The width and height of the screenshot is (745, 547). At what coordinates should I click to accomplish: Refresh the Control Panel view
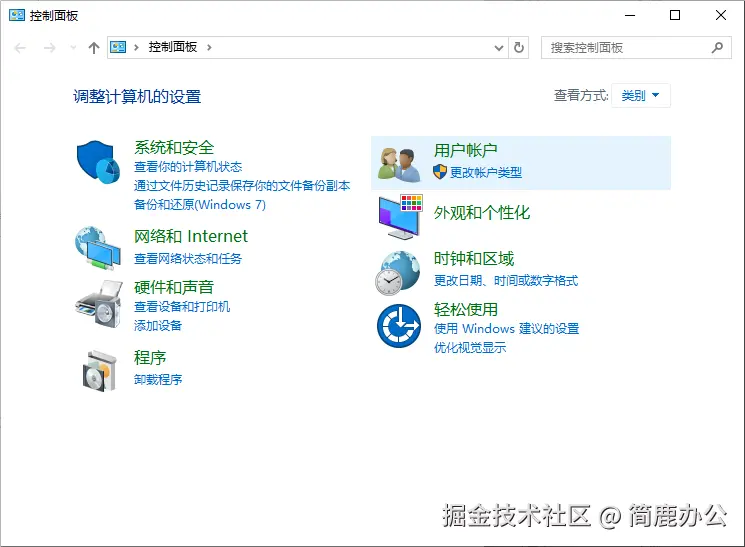pyautogui.click(x=519, y=48)
